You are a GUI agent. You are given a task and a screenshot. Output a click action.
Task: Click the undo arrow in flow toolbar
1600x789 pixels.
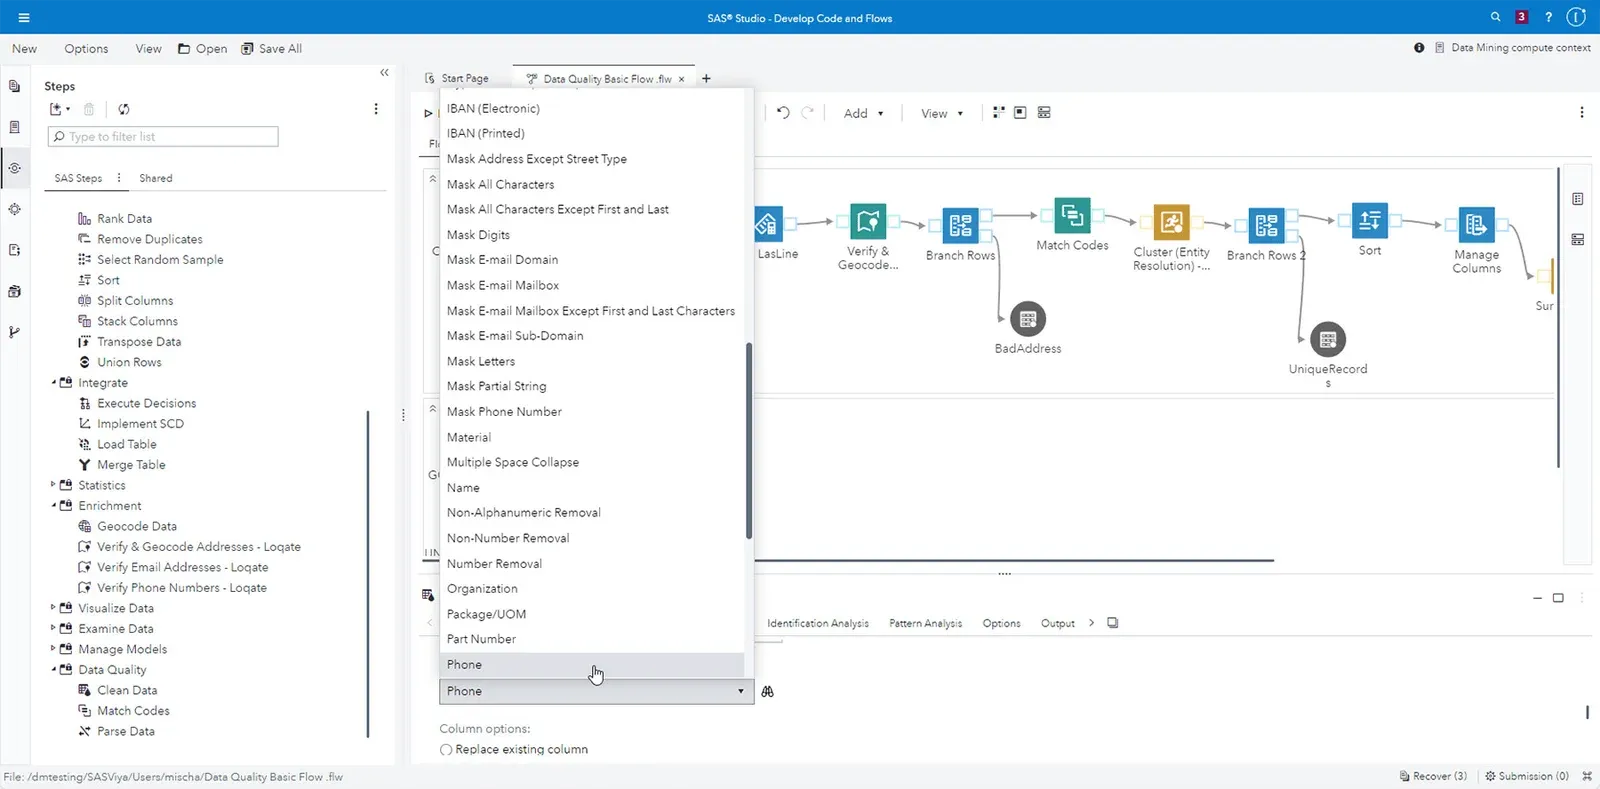coord(783,113)
